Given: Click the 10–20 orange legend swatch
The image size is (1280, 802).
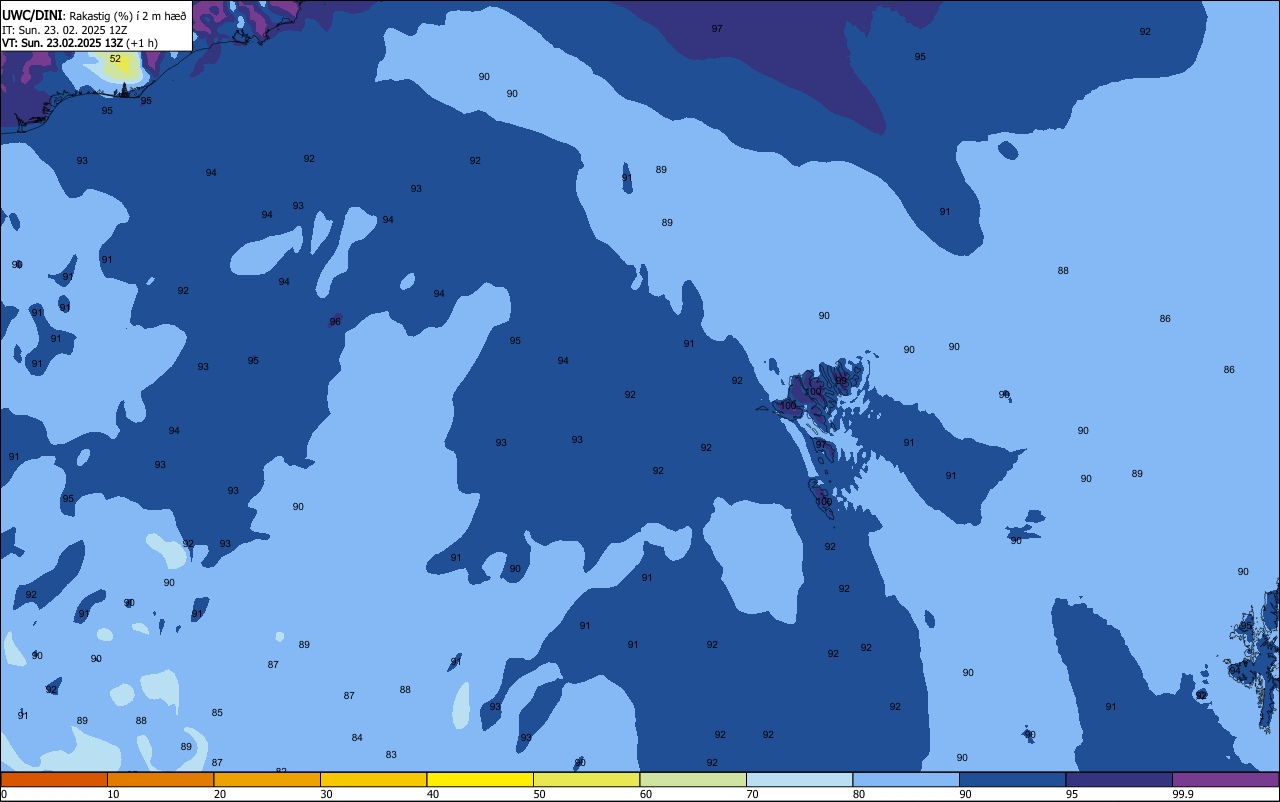Looking at the screenshot, I should pyautogui.click(x=160, y=779).
